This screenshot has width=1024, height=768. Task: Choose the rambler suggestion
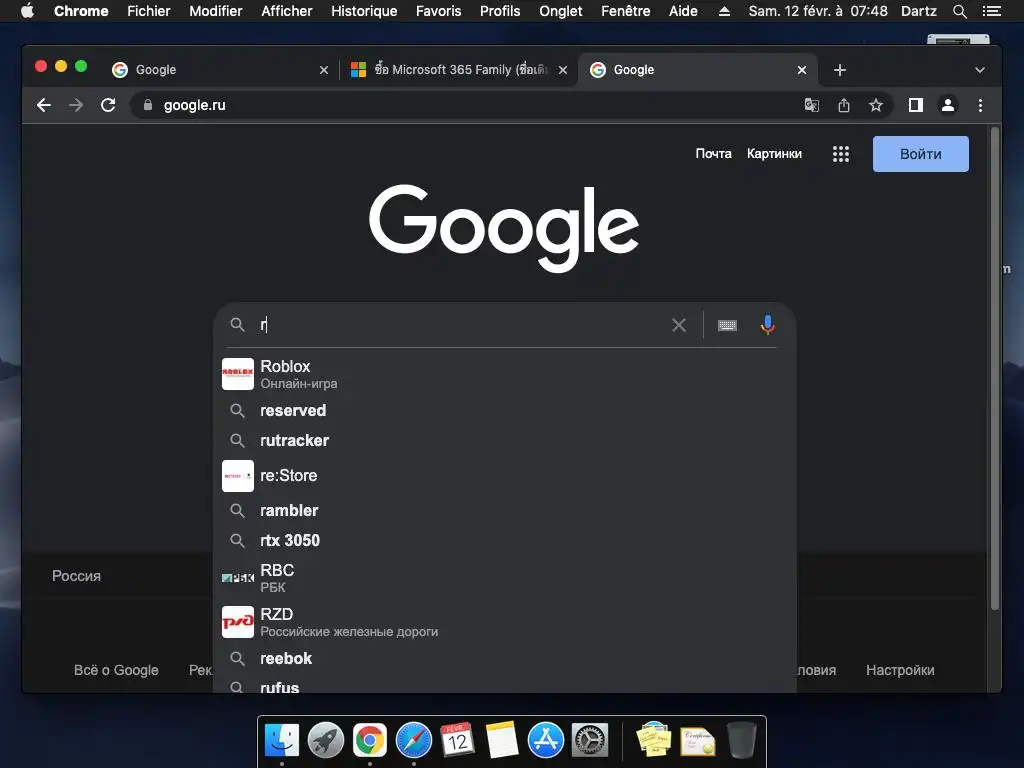tap(505, 510)
